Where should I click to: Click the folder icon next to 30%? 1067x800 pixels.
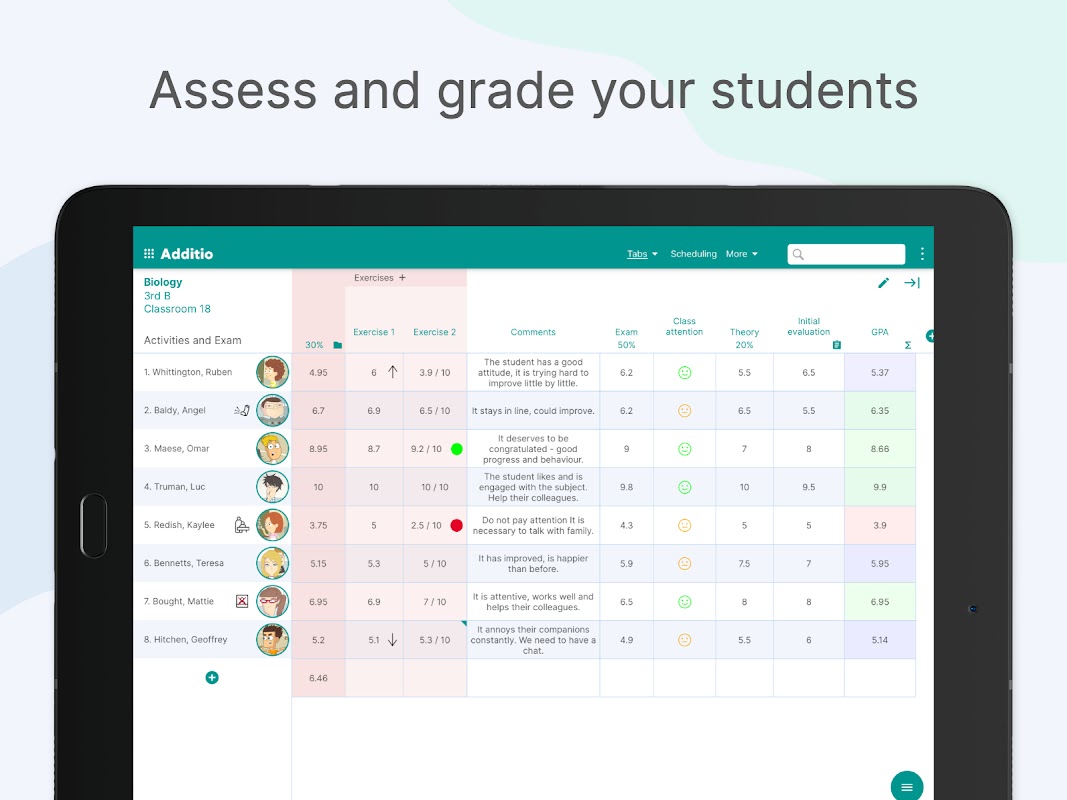click(338, 345)
